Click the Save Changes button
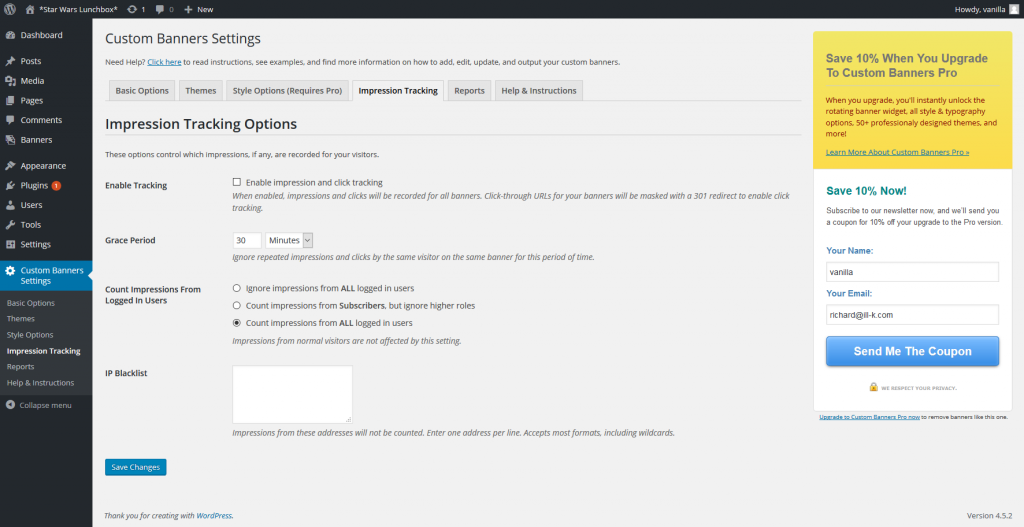This screenshot has height=527, width=1024. pos(135,467)
